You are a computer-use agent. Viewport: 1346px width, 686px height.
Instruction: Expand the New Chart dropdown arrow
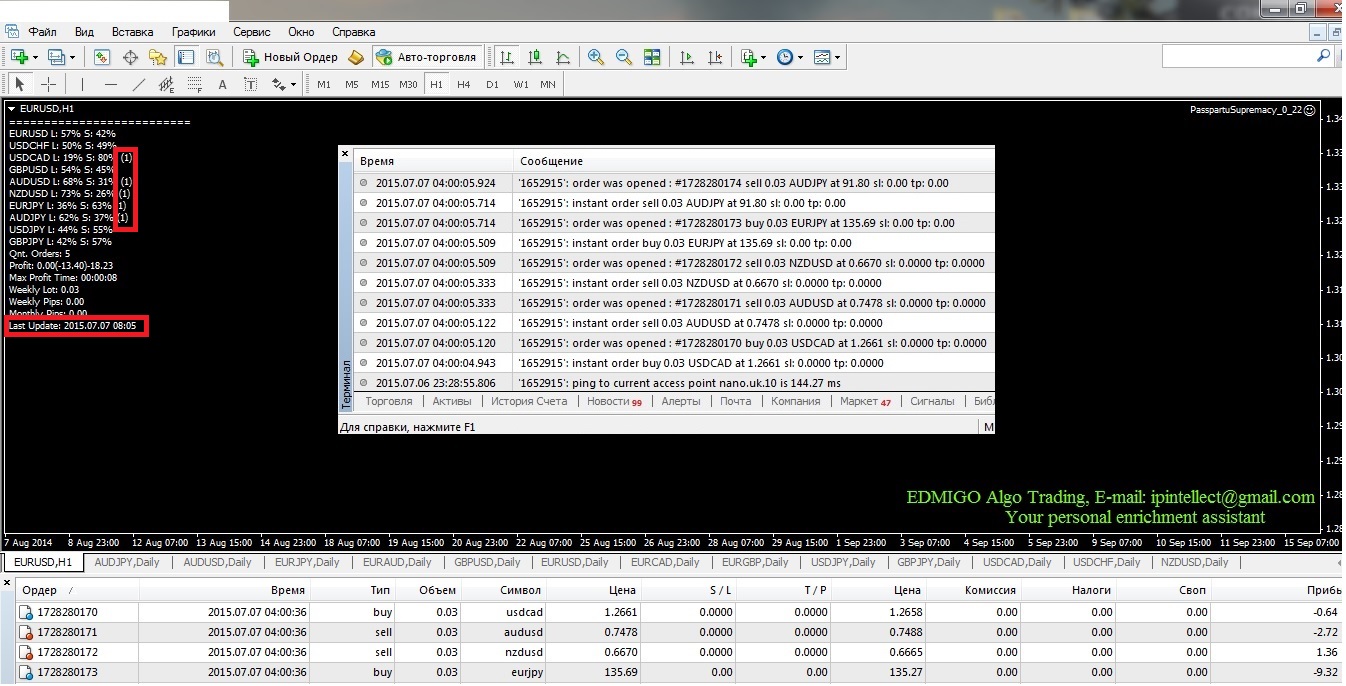click(x=36, y=57)
